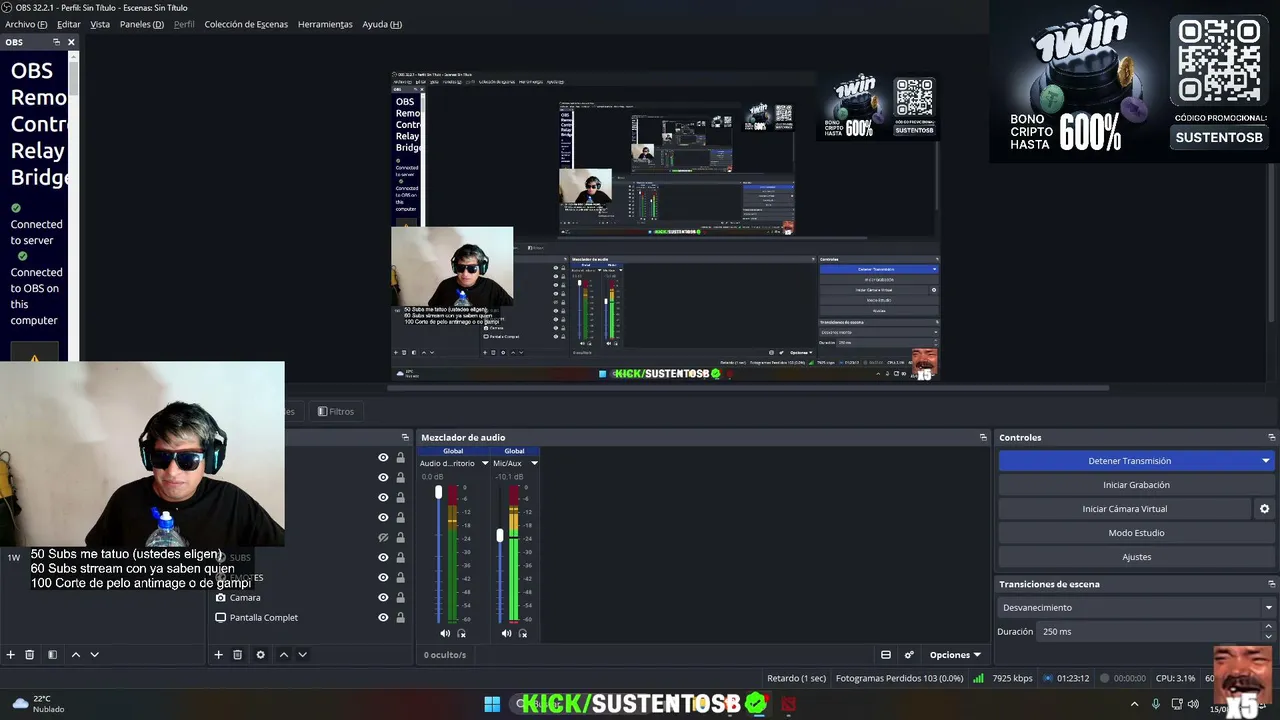Click the taskbar microphone tray icon
This screenshot has width=1280, height=720.
click(1156, 704)
